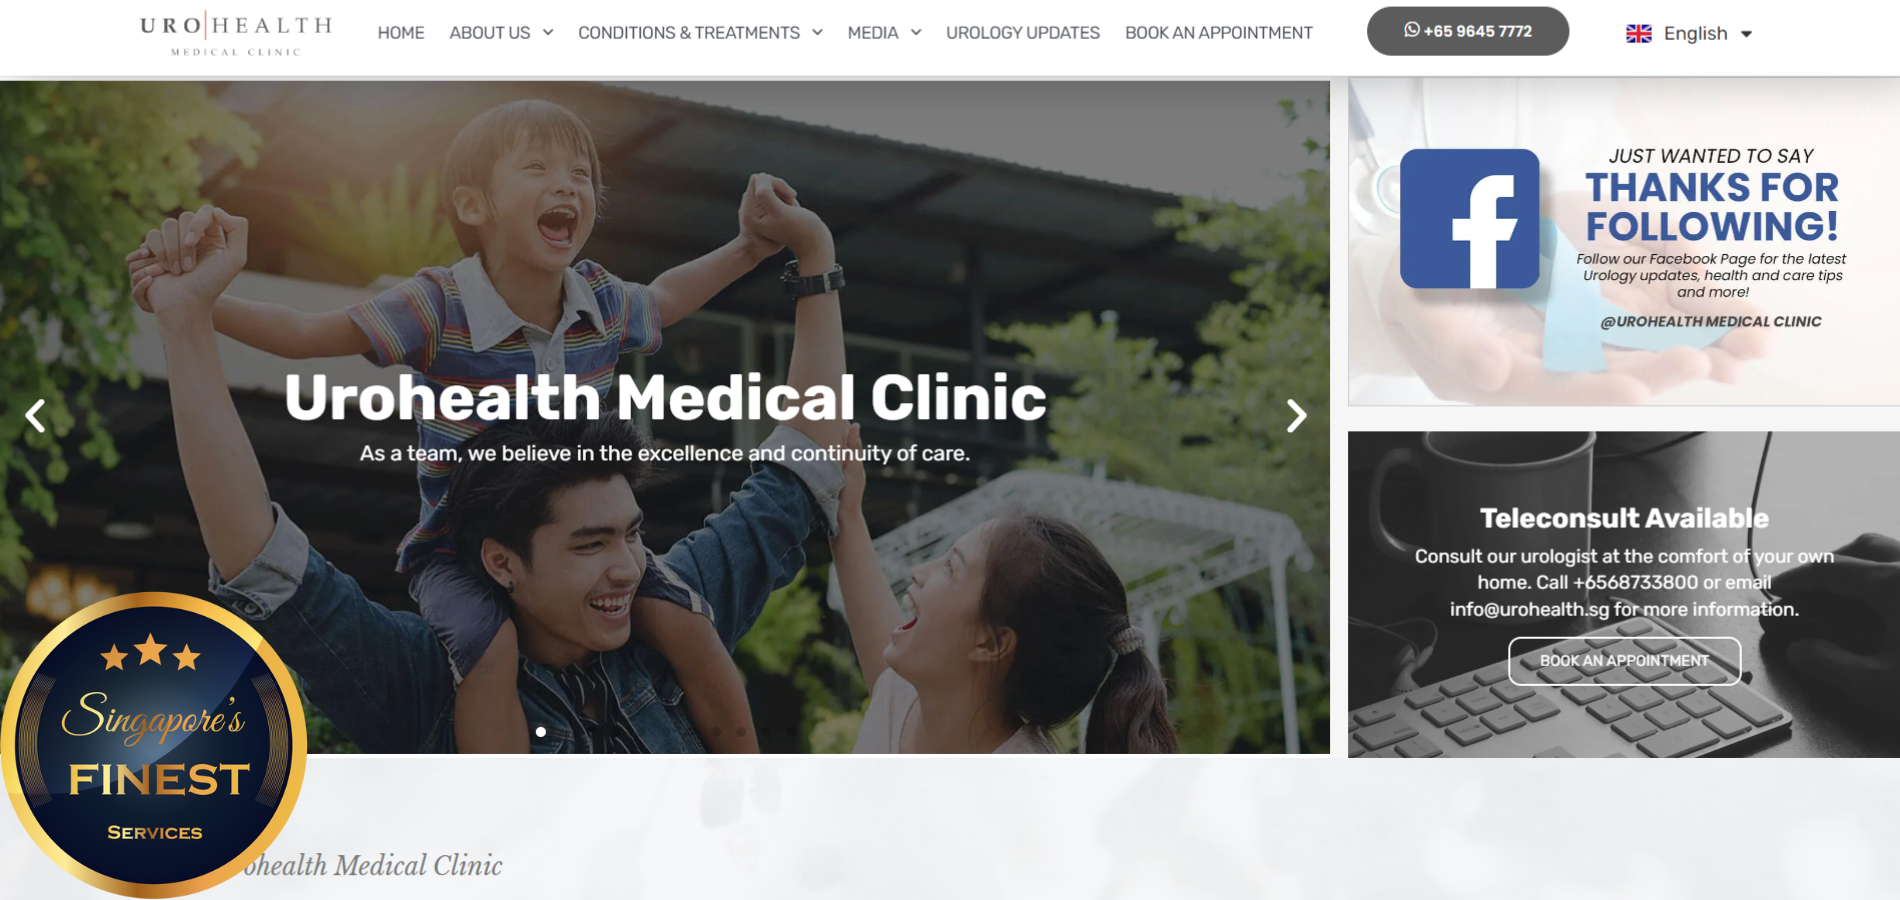The image size is (1900, 900).
Task: Click the Teleconsult Available heading
Action: pyautogui.click(x=1624, y=518)
